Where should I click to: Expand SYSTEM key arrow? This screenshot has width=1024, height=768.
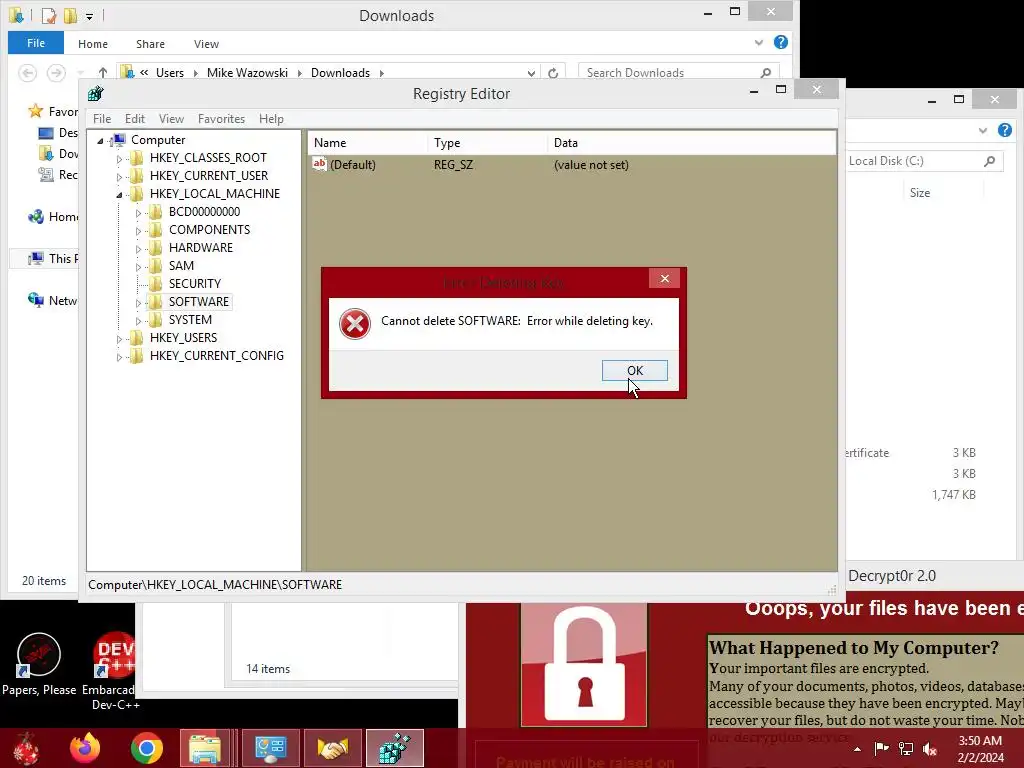pos(138,321)
